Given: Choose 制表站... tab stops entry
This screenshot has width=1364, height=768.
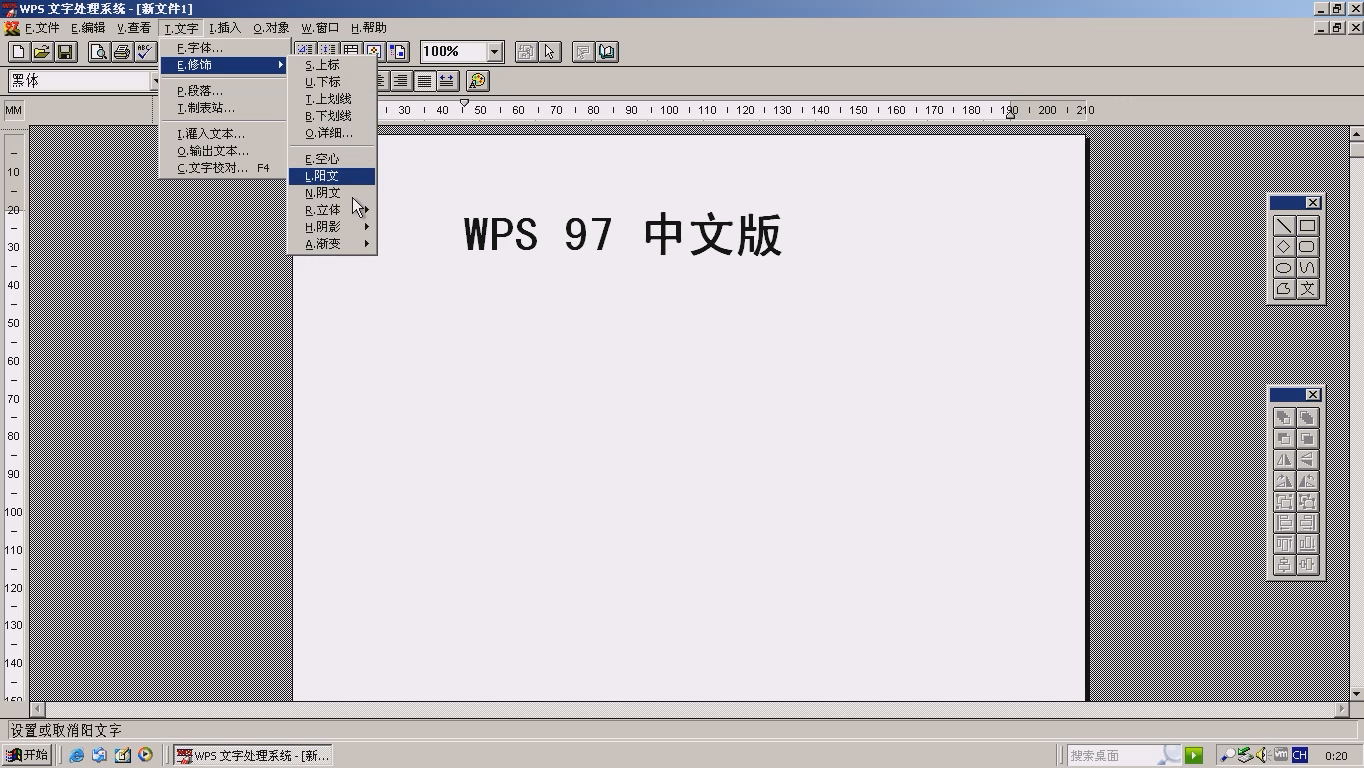Looking at the screenshot, I should click(224, 108).
